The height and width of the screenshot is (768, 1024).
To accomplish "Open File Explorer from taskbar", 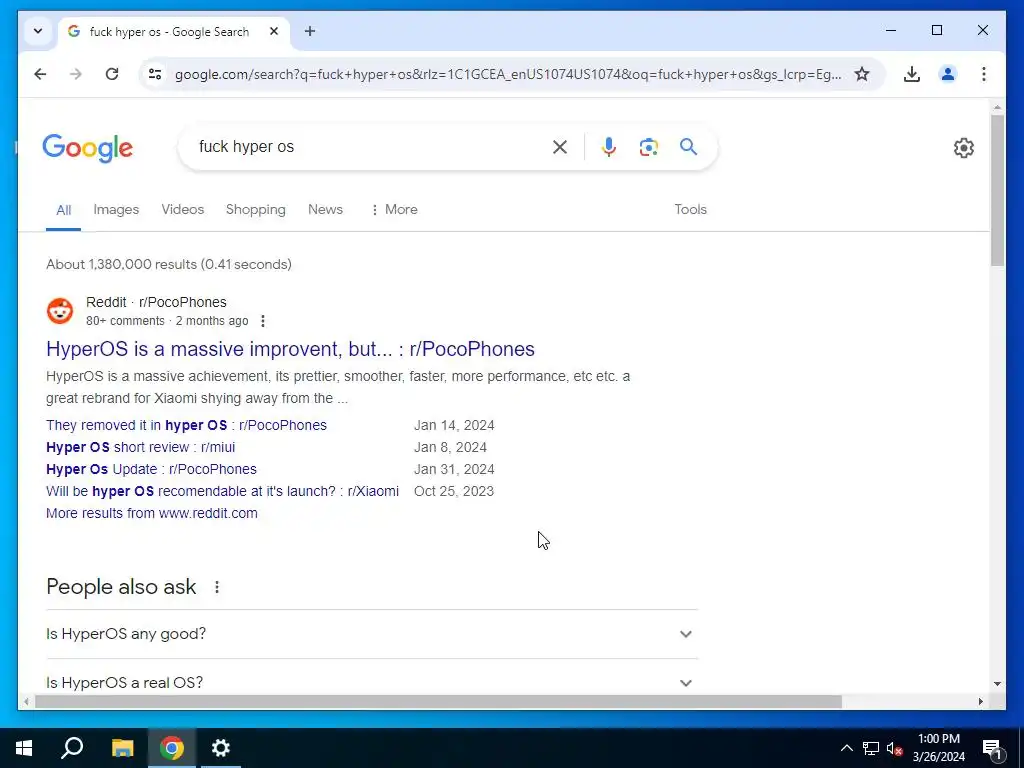I will (x=122, y=748).
